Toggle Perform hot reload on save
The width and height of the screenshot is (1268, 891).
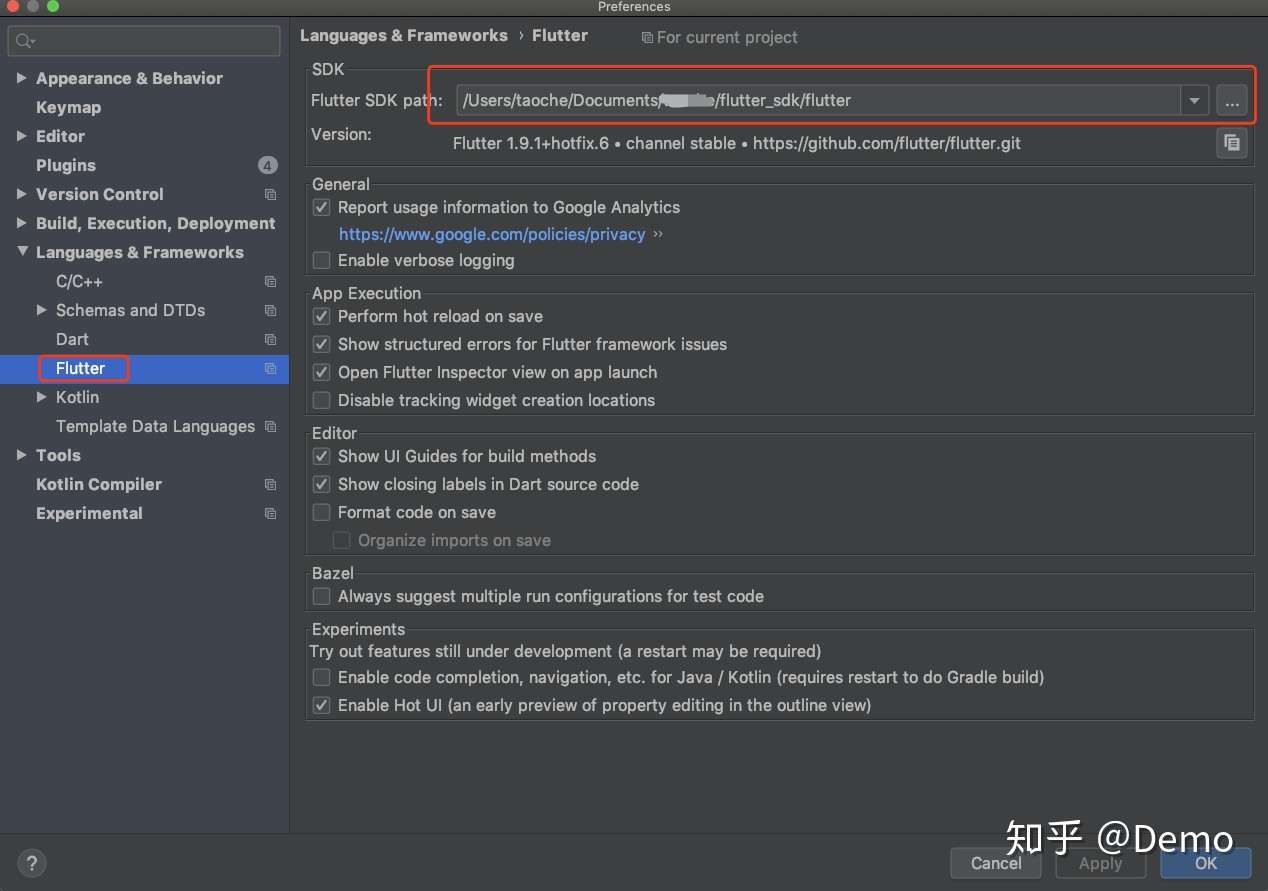tap(321, 316)
